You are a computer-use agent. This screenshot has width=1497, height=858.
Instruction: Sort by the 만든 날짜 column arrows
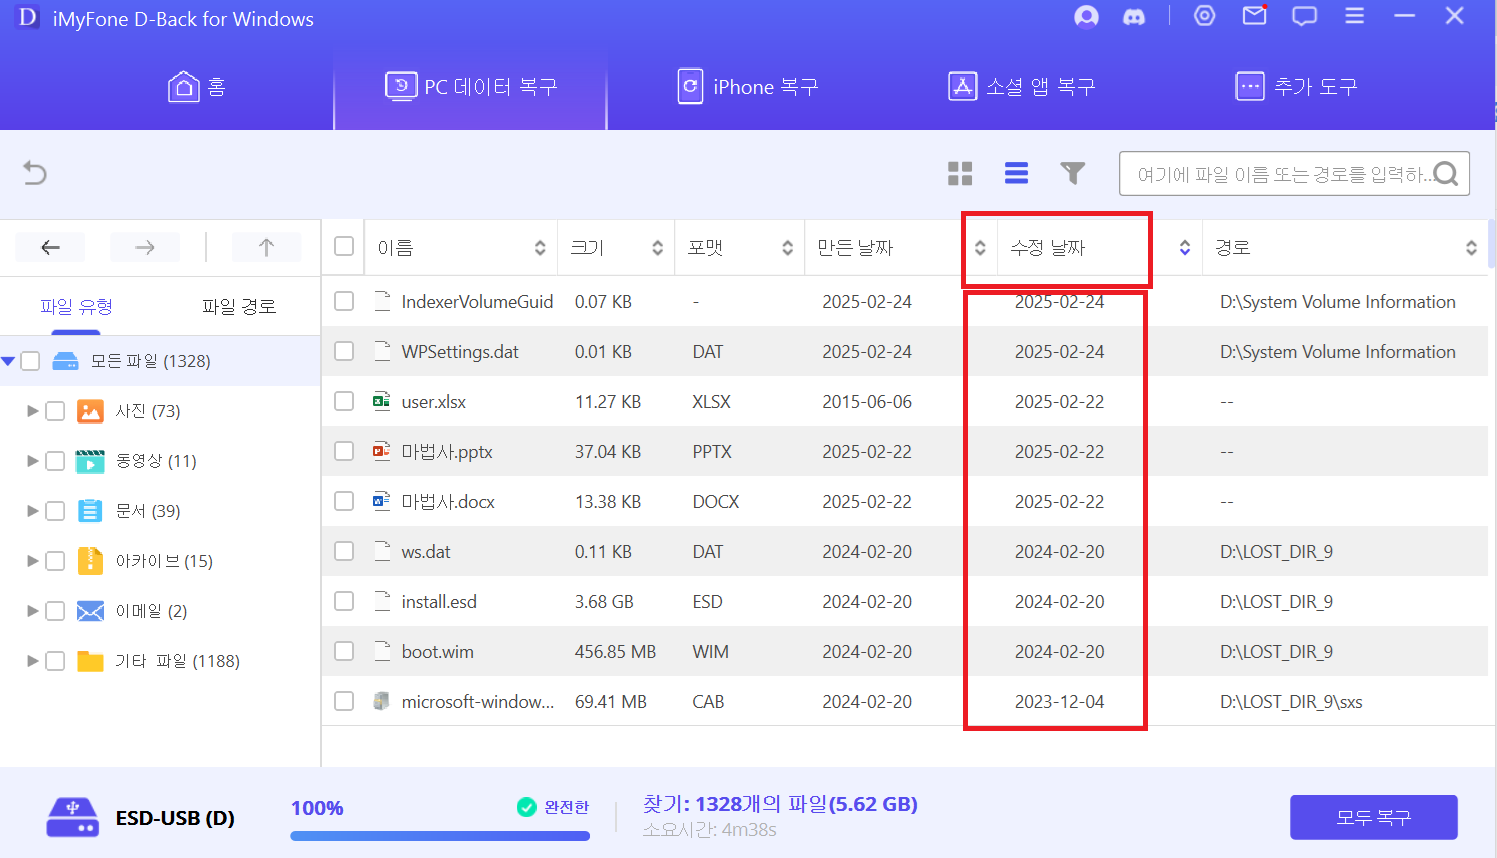pos(980,248)
